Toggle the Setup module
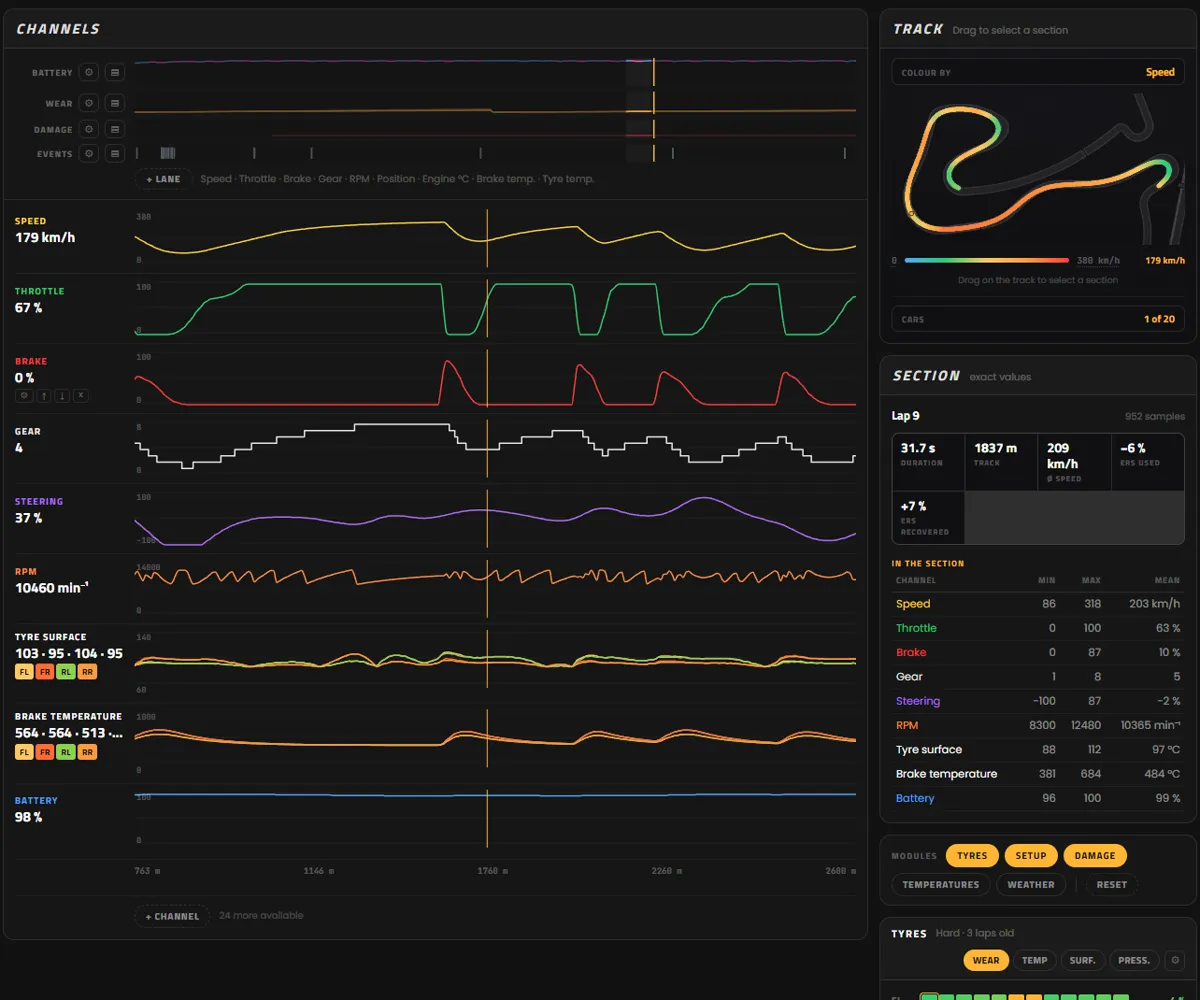This screenshot has height=1000, width=1200. [x=1031, y=856]
